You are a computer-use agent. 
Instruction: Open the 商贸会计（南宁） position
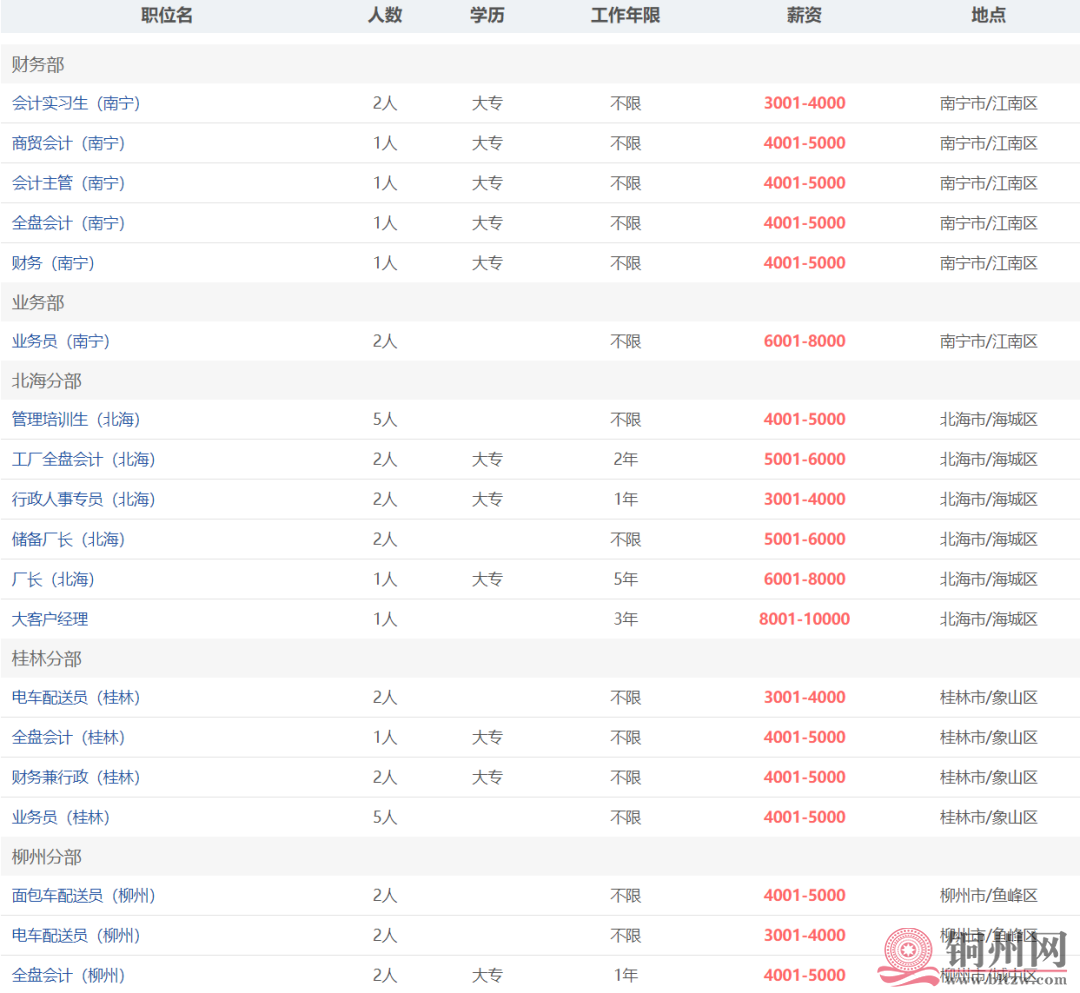coord(69,143)
